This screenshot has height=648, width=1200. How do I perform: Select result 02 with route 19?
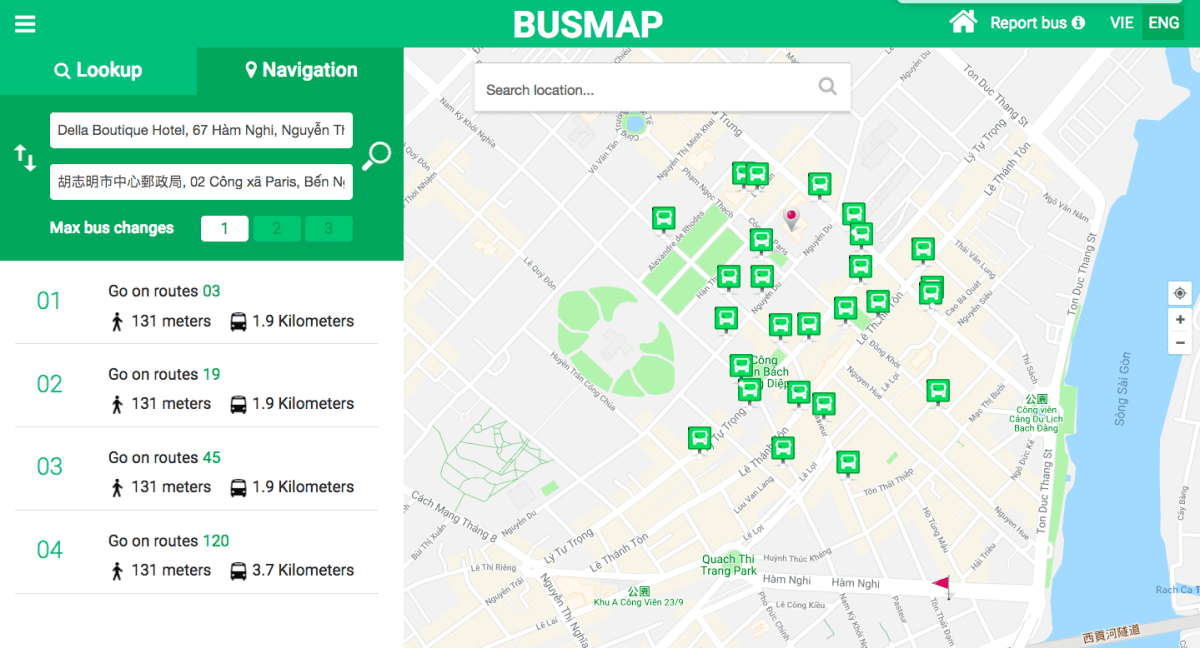tap(196, 385)
